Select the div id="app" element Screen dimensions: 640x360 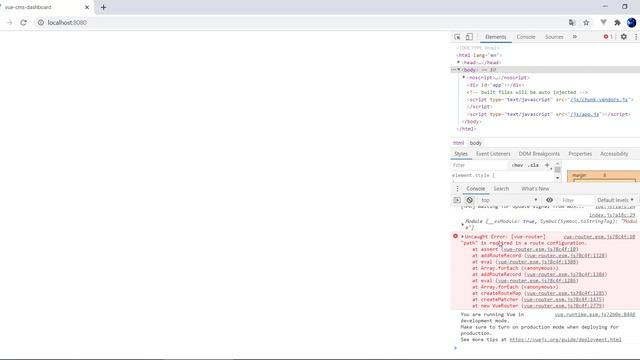pos(496,85)
